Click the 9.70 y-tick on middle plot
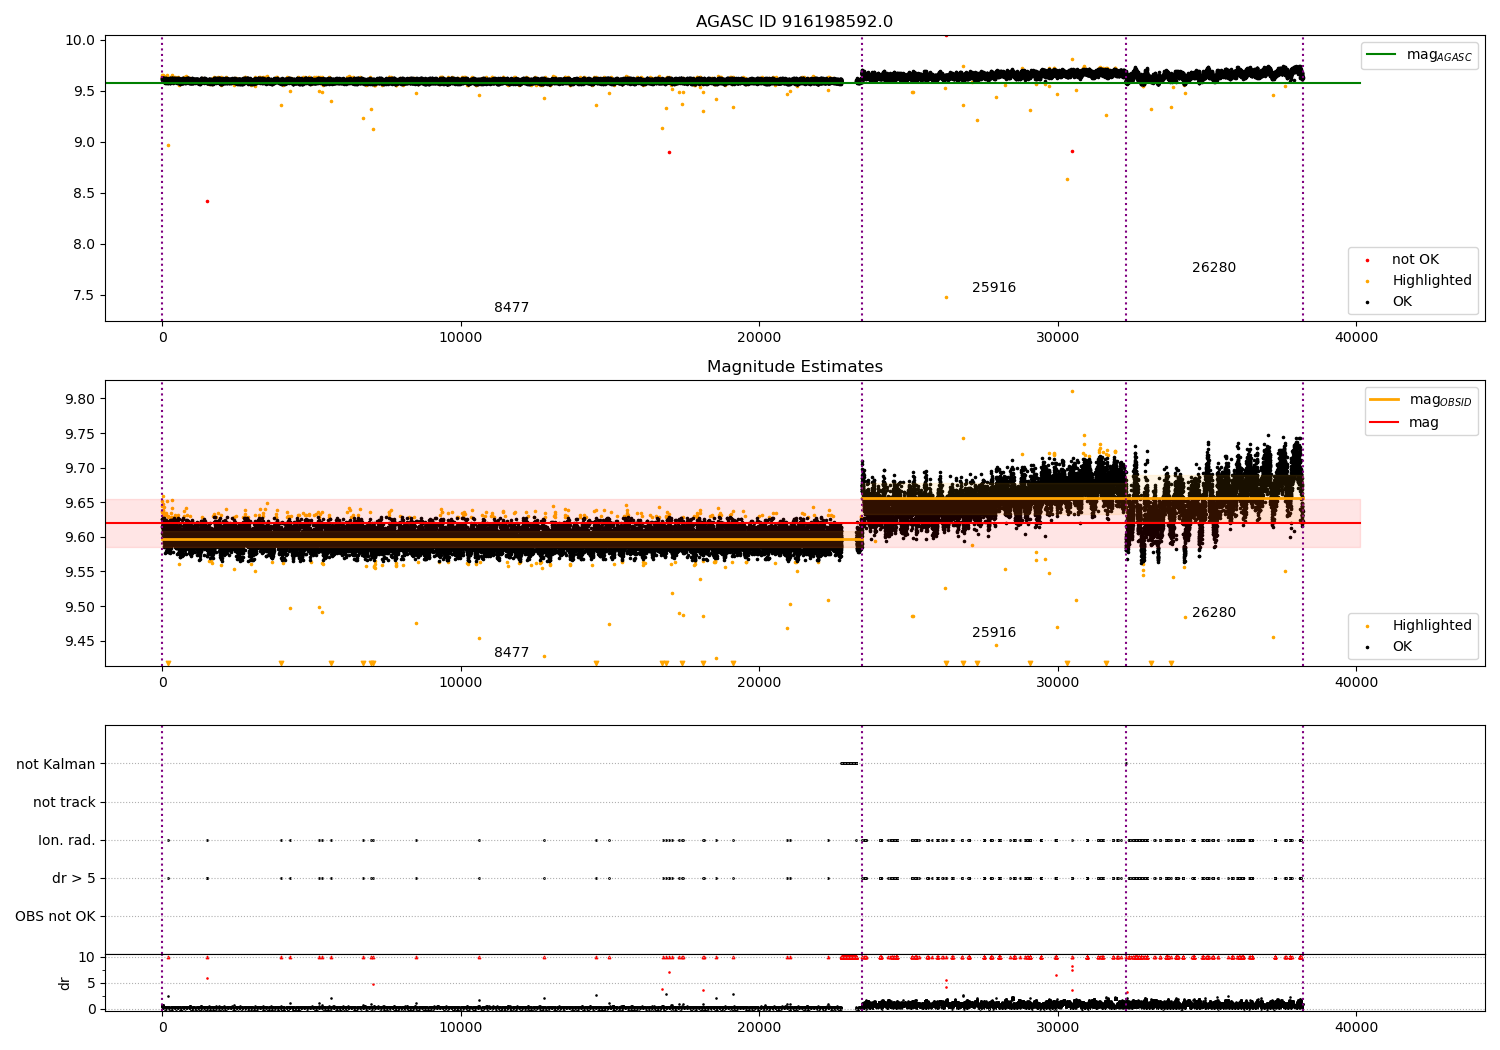This screenshot has height=1050, width=1500. coord(82,469)
